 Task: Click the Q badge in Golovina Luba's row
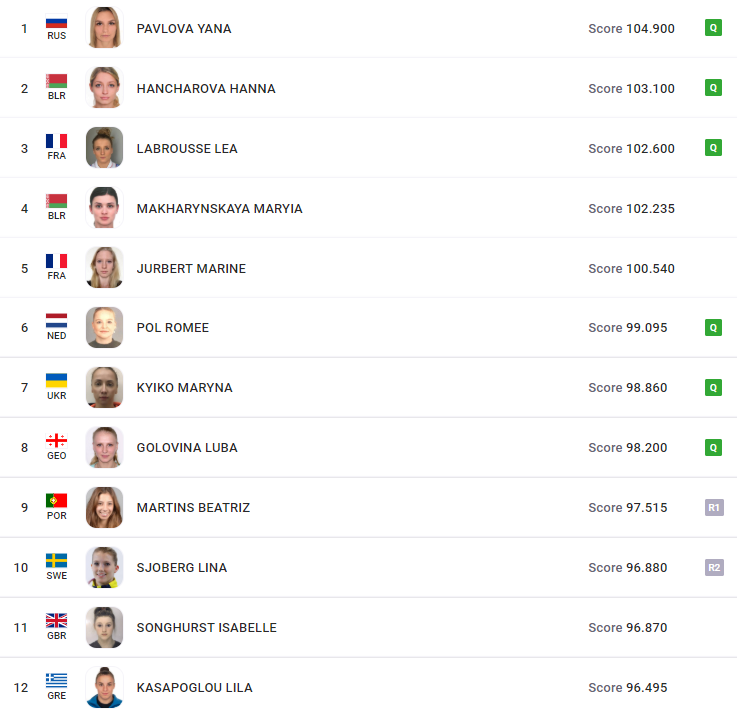click(713, 448)
